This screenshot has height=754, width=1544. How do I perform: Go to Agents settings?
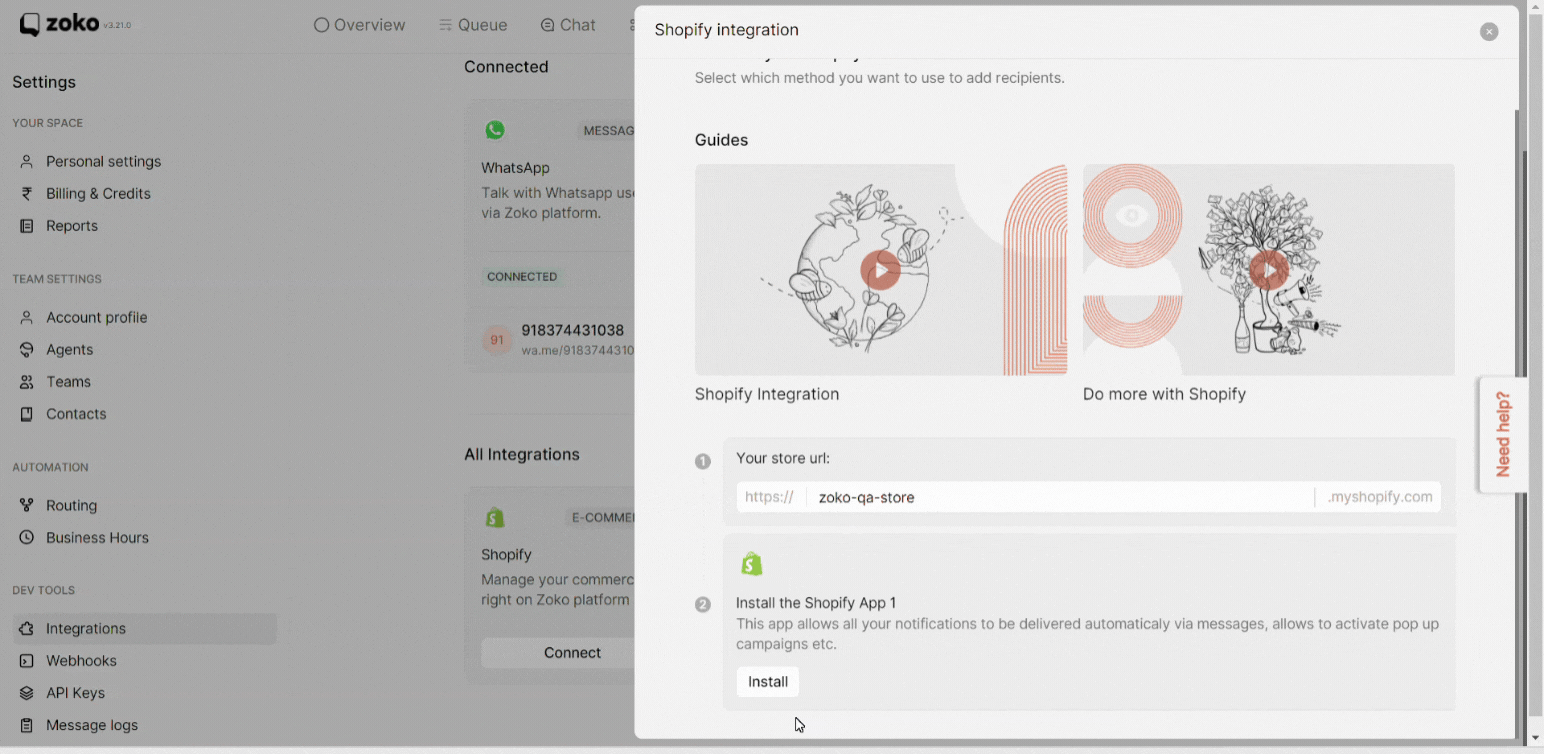coord(69,349)
